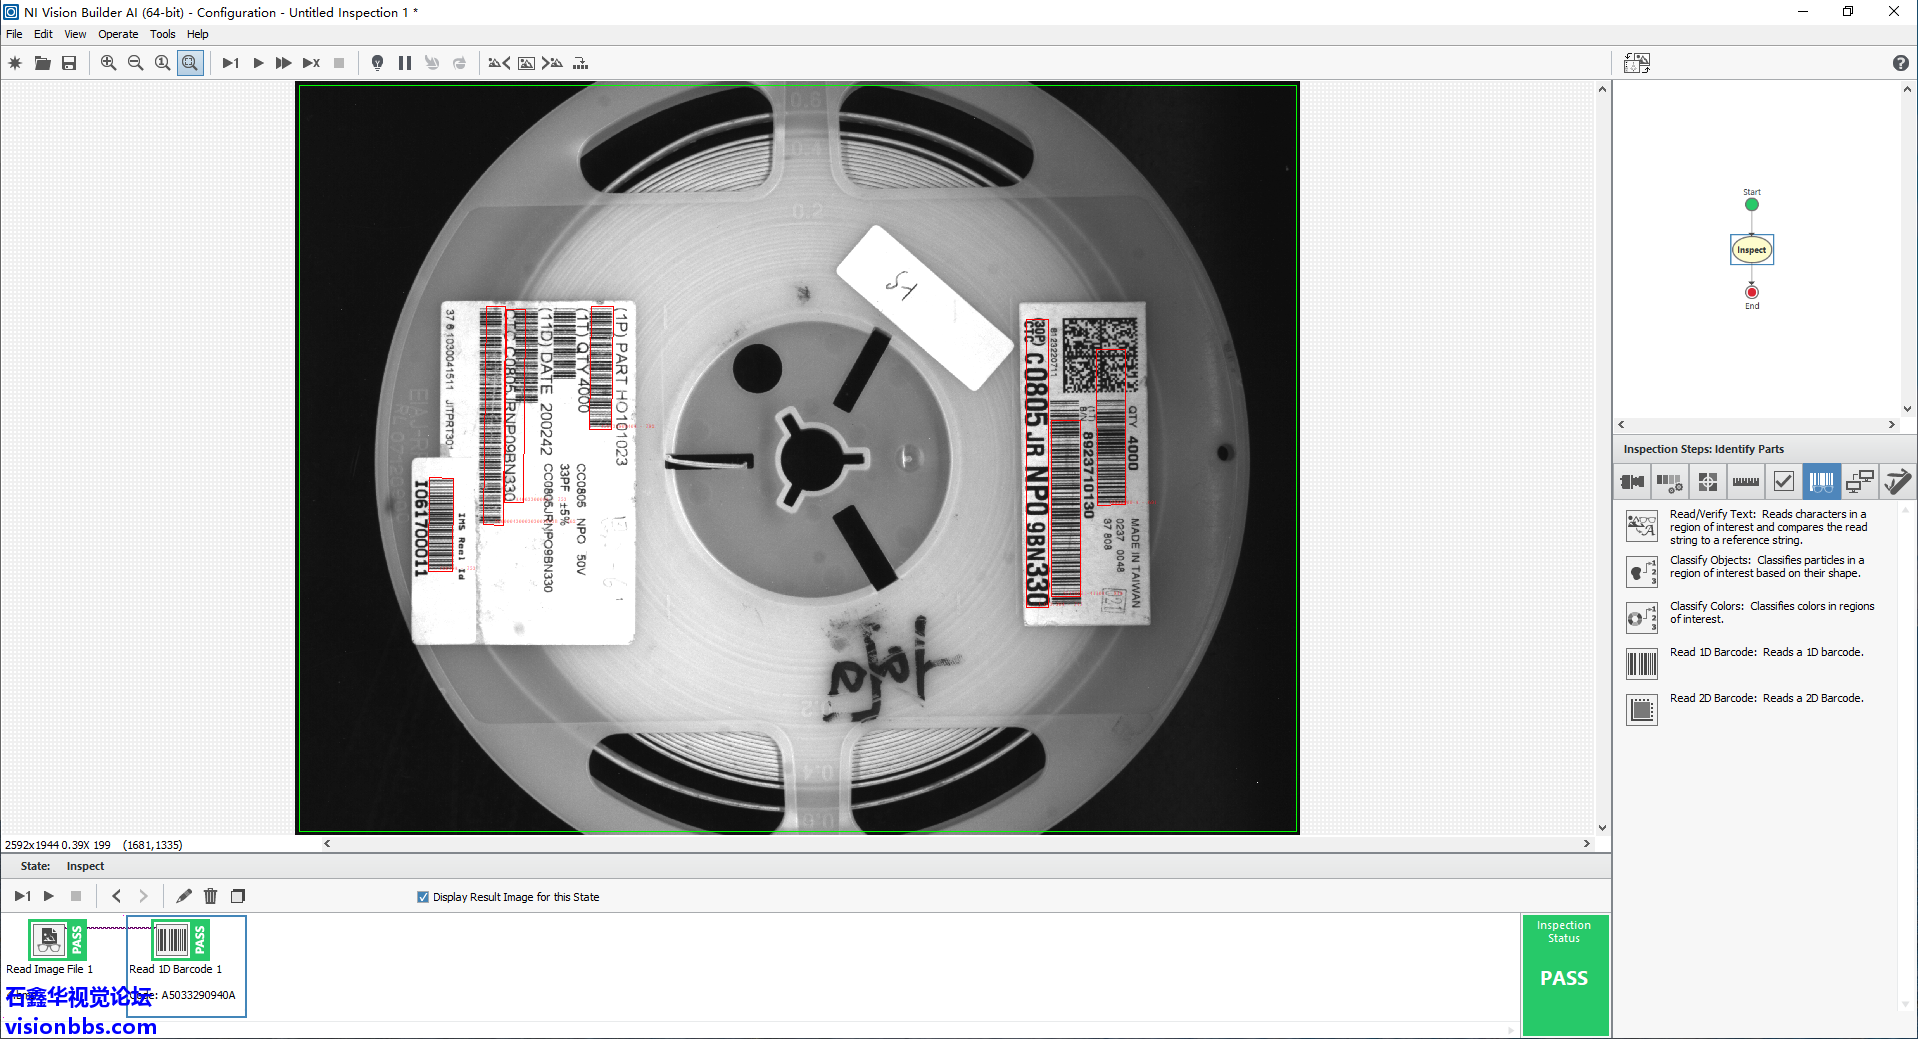Delete the selected step with trash icon
This screenshot has width=1918, height=1039.
210,896
